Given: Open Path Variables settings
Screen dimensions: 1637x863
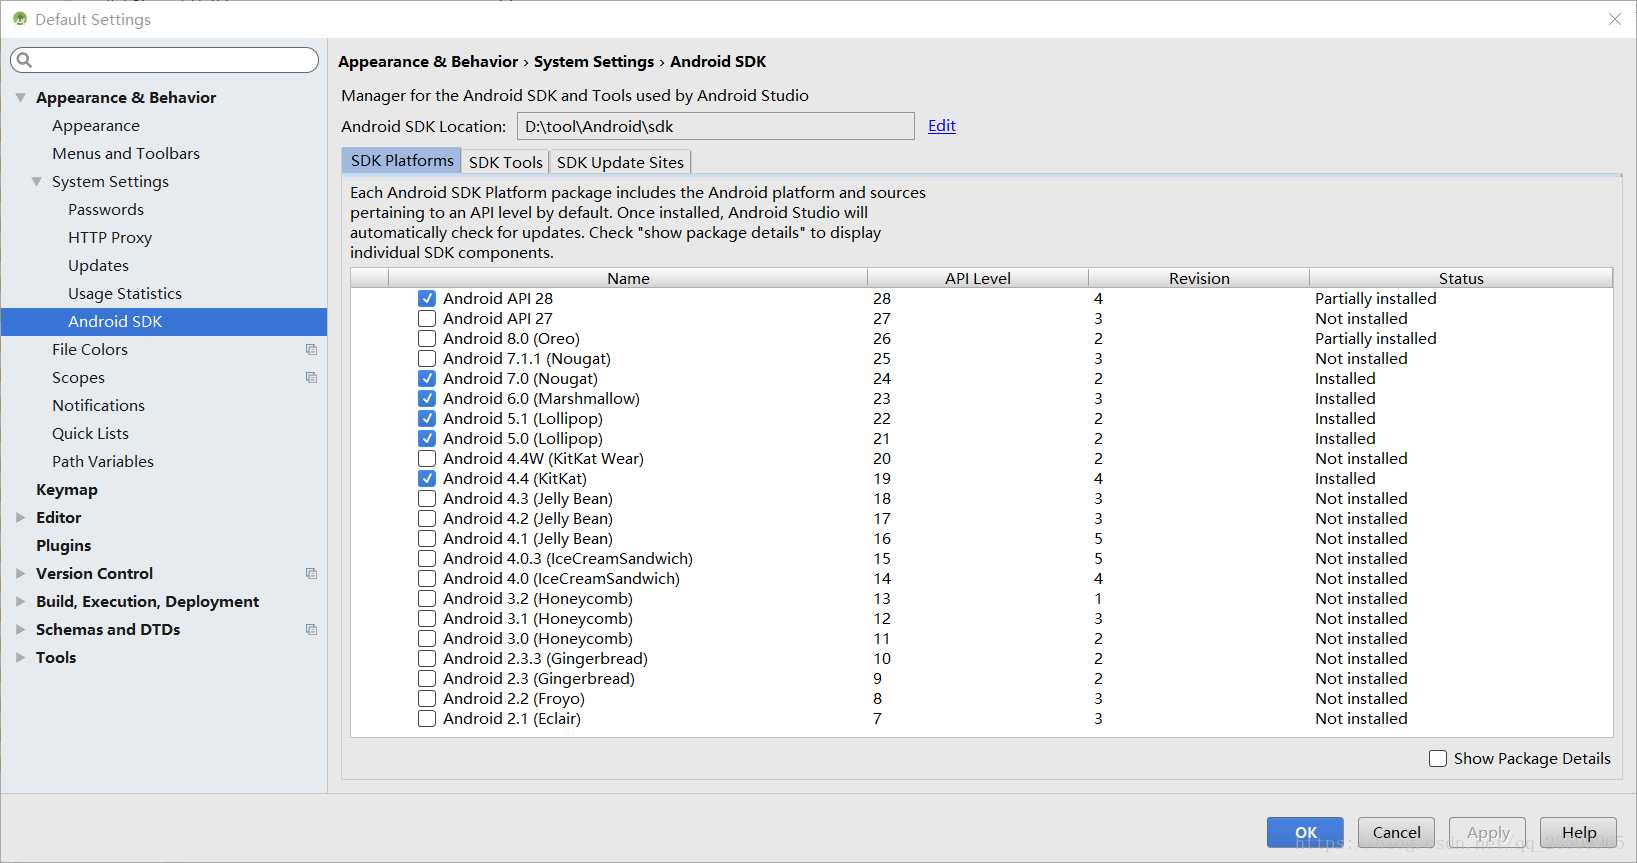Looking at the screenshot, I should click(x=103, y=461).
